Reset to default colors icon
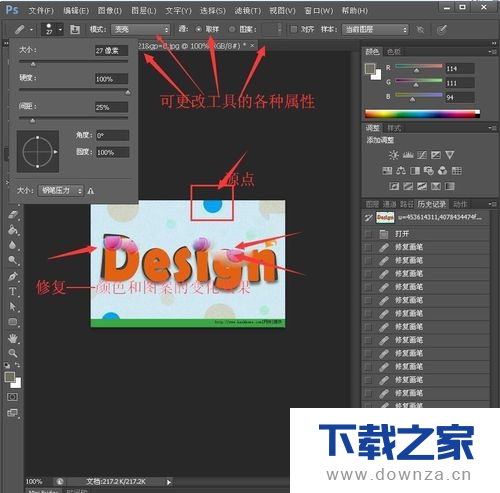 pos(7,365)
